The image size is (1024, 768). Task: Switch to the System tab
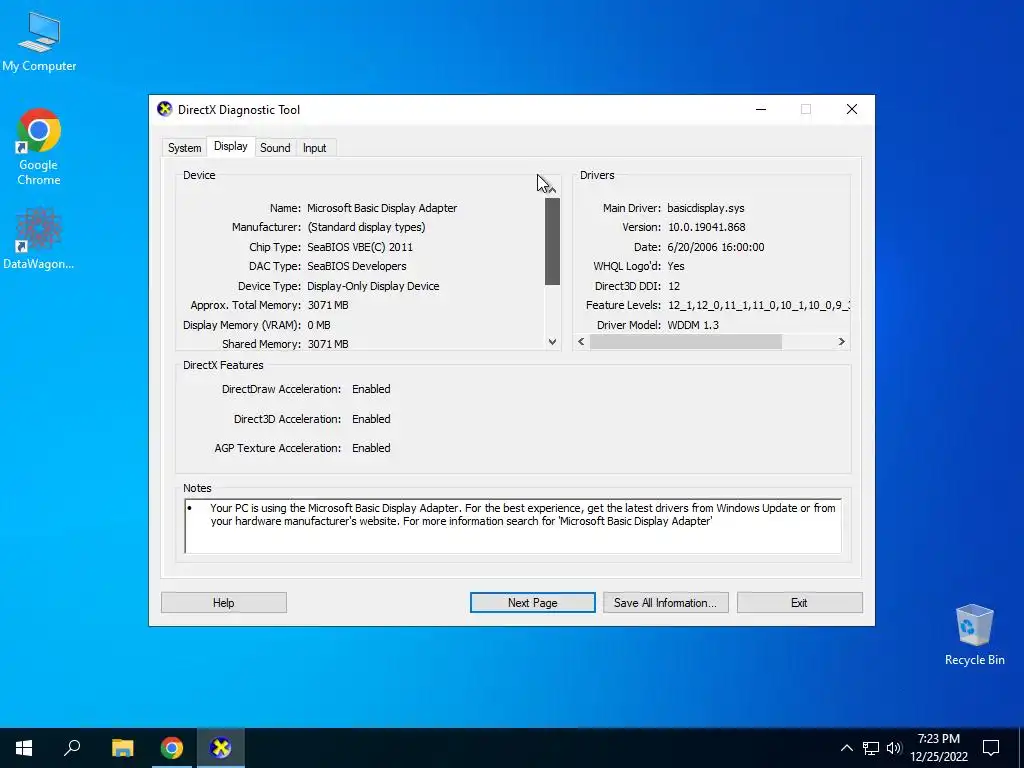coord(184,148)
